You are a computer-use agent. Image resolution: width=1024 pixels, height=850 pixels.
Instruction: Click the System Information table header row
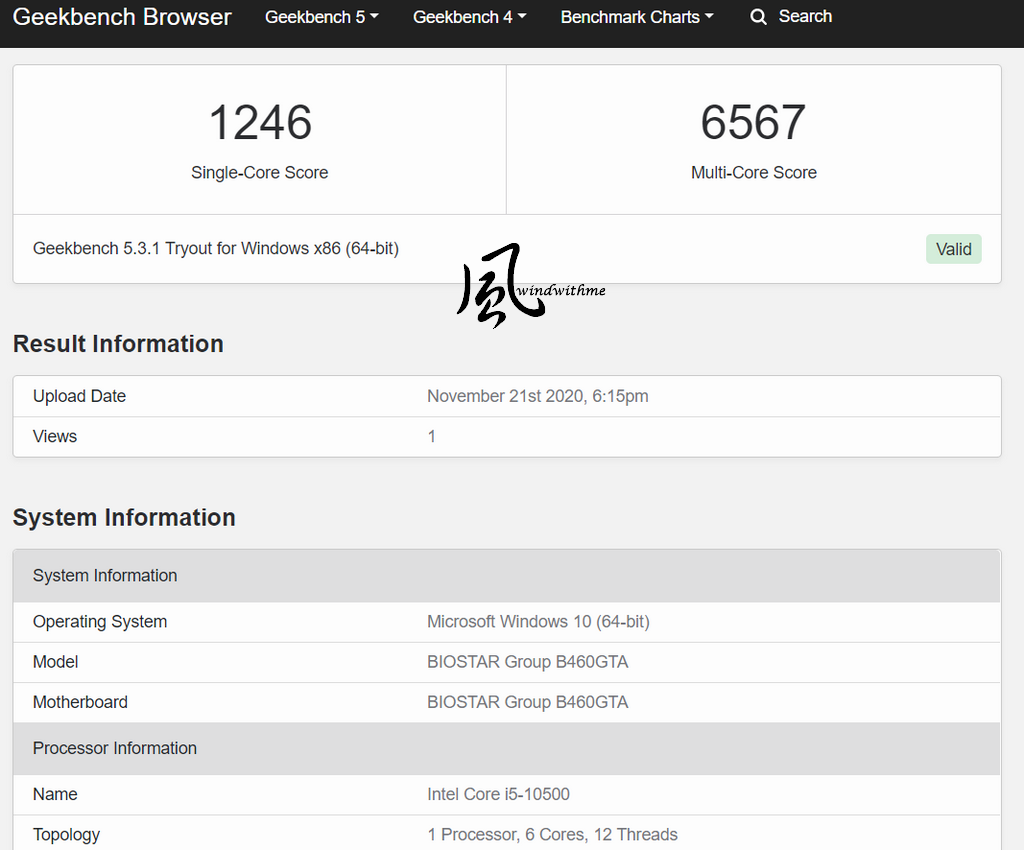point(507,576)
